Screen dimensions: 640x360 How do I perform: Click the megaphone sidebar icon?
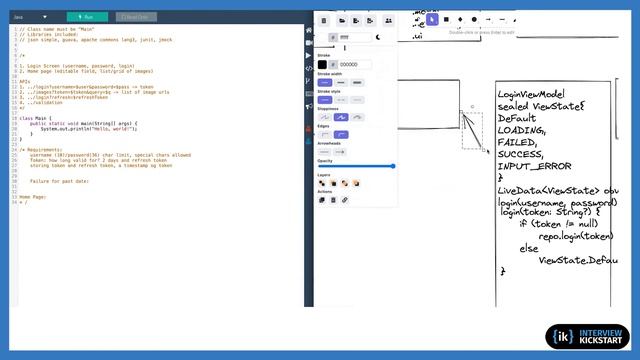coord(309,107)
